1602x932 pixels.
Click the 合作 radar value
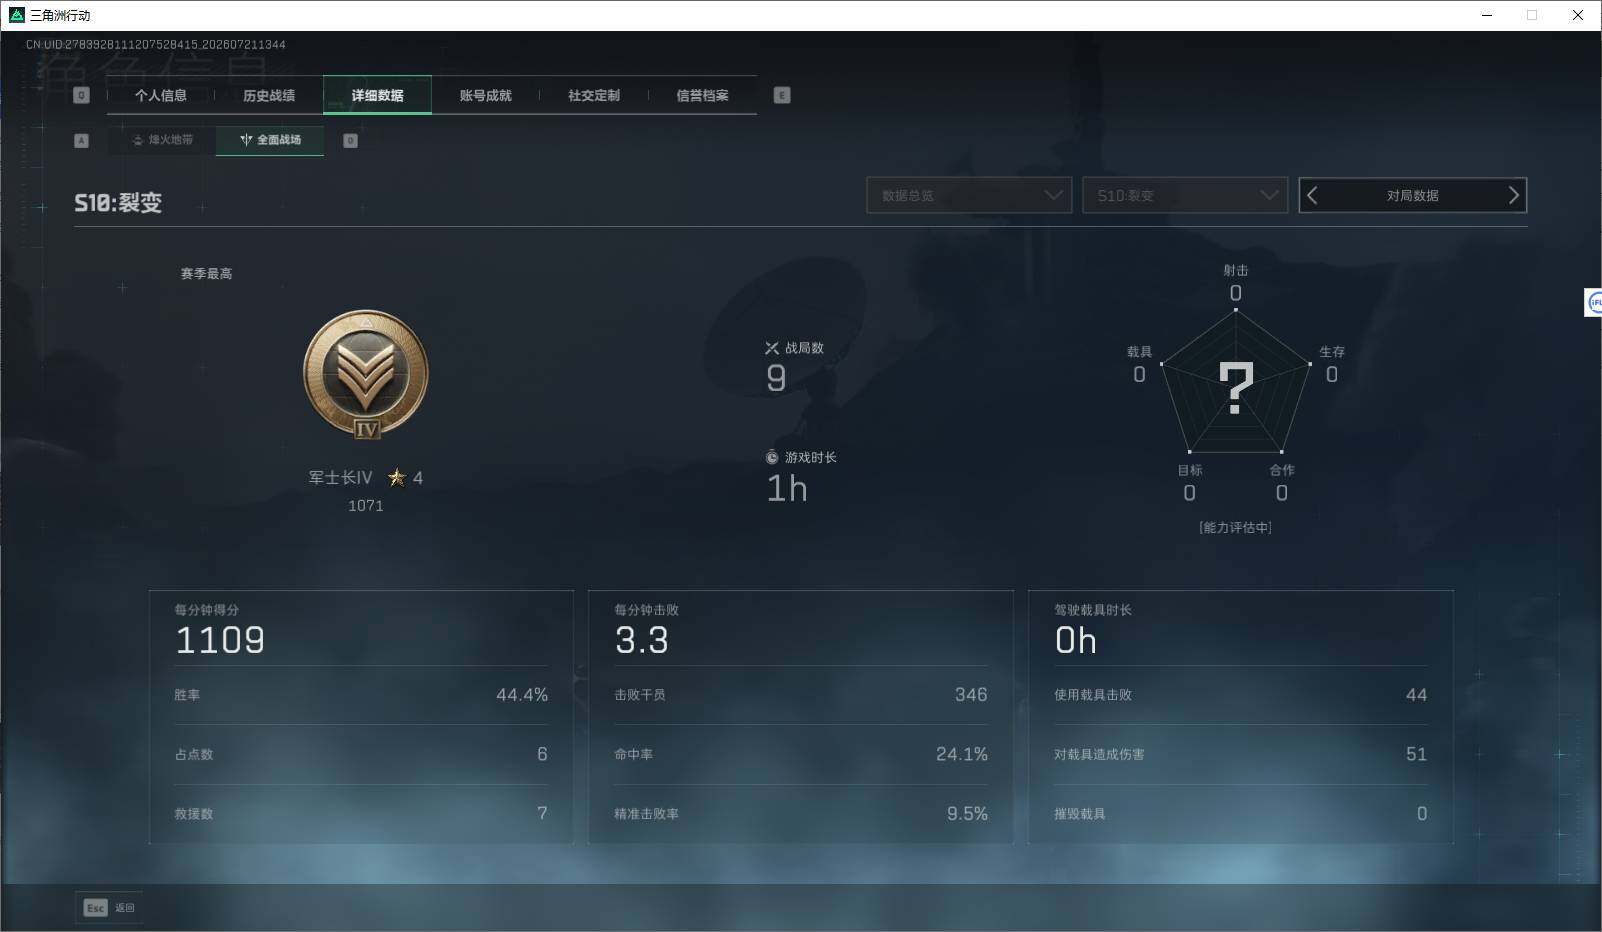(1282, 492)
